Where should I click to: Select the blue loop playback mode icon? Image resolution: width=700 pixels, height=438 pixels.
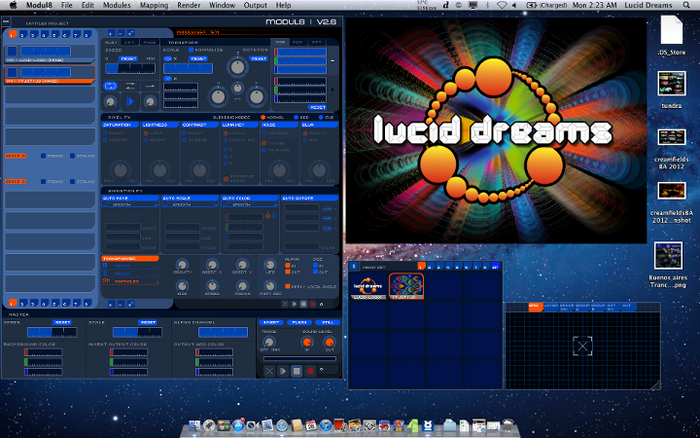tap(110, 86)
